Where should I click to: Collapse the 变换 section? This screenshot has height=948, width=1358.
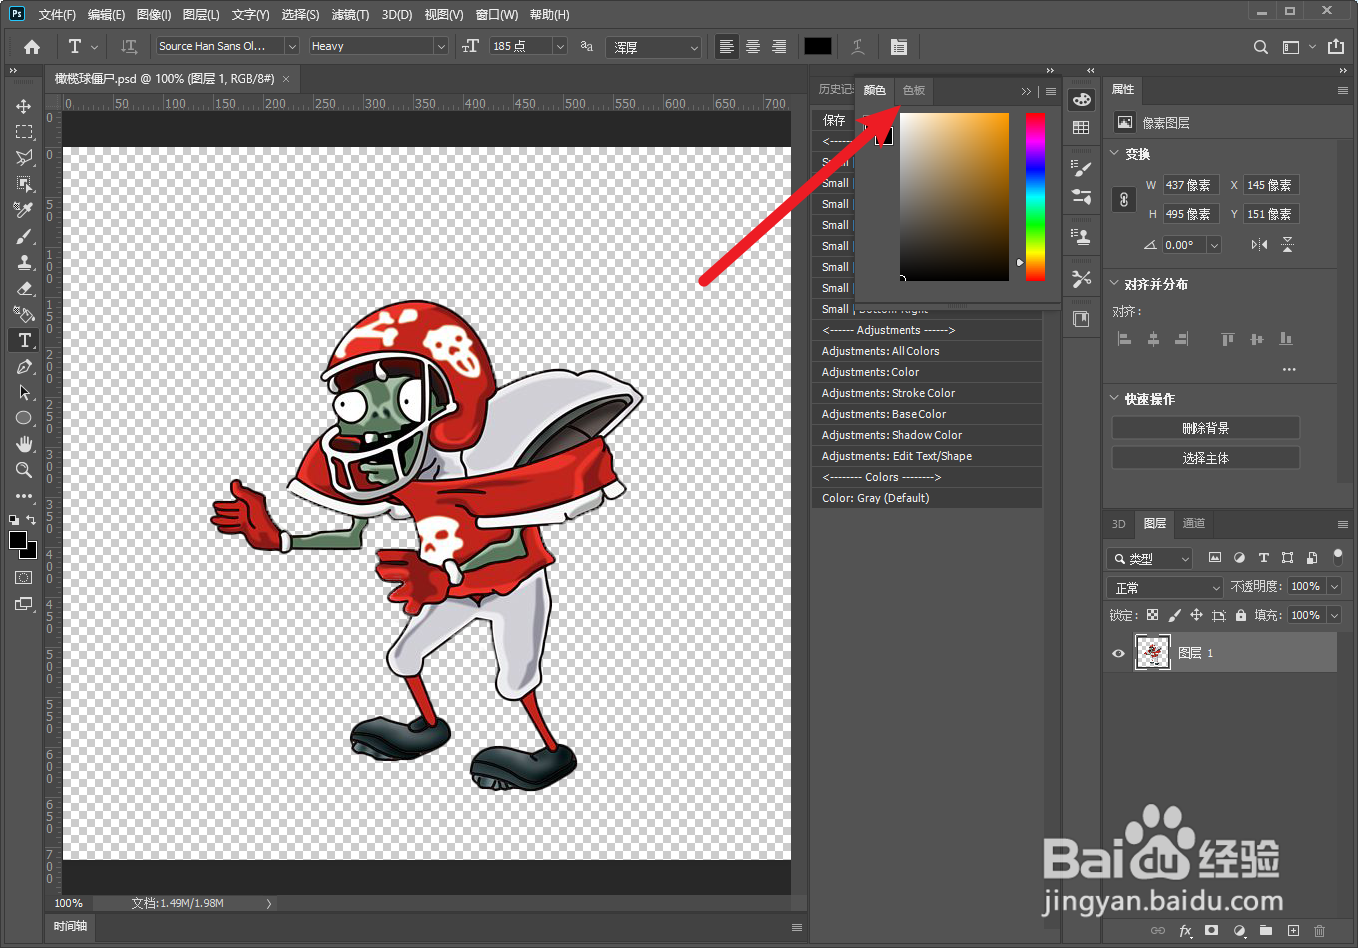[x=1115, y=154]
